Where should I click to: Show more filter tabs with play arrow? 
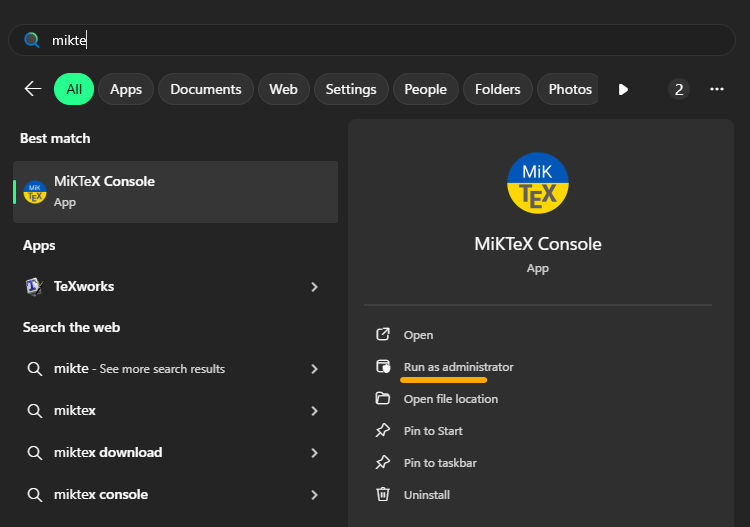pyautogui.click(x=623, y=89)
